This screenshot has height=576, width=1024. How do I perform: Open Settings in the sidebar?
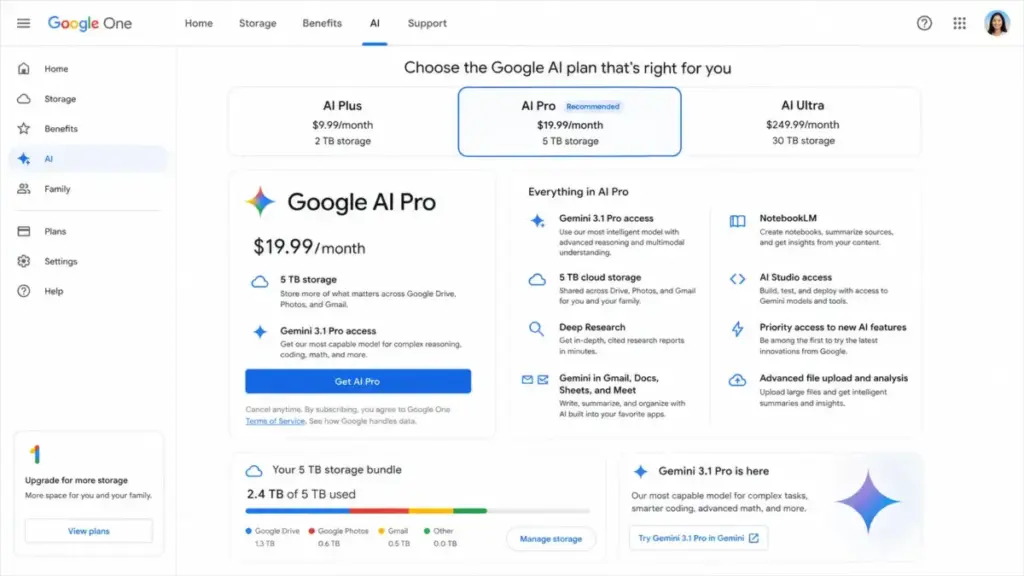click(88, 261)
